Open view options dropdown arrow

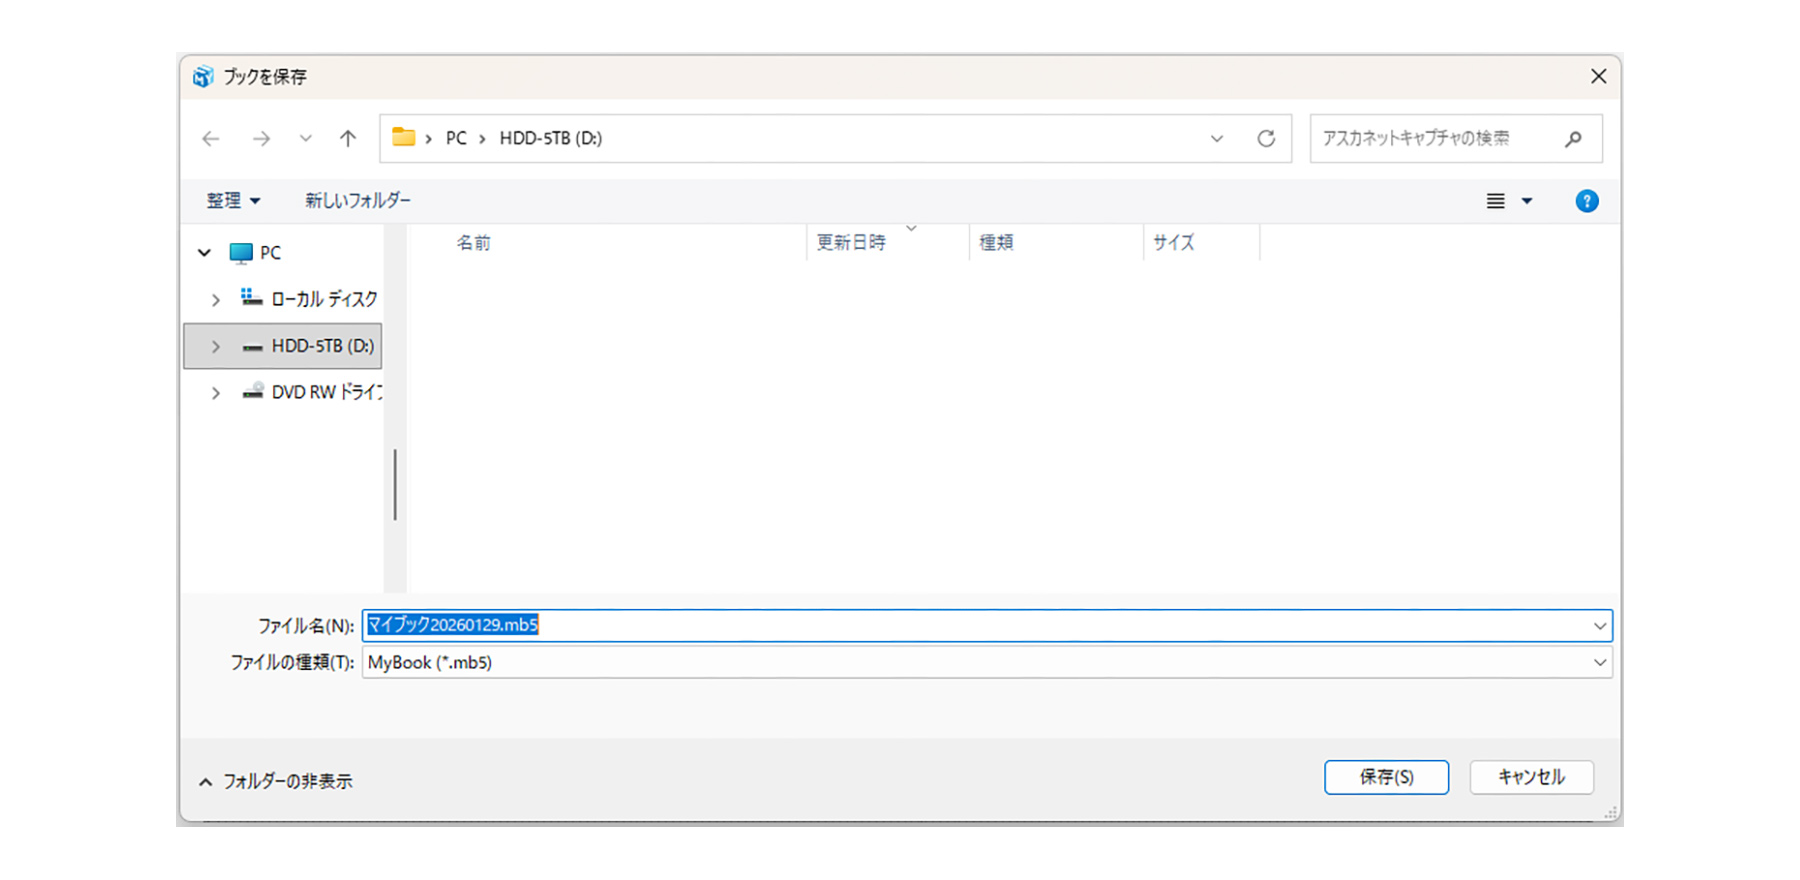pyautogui.click(x=1527, y=201)
